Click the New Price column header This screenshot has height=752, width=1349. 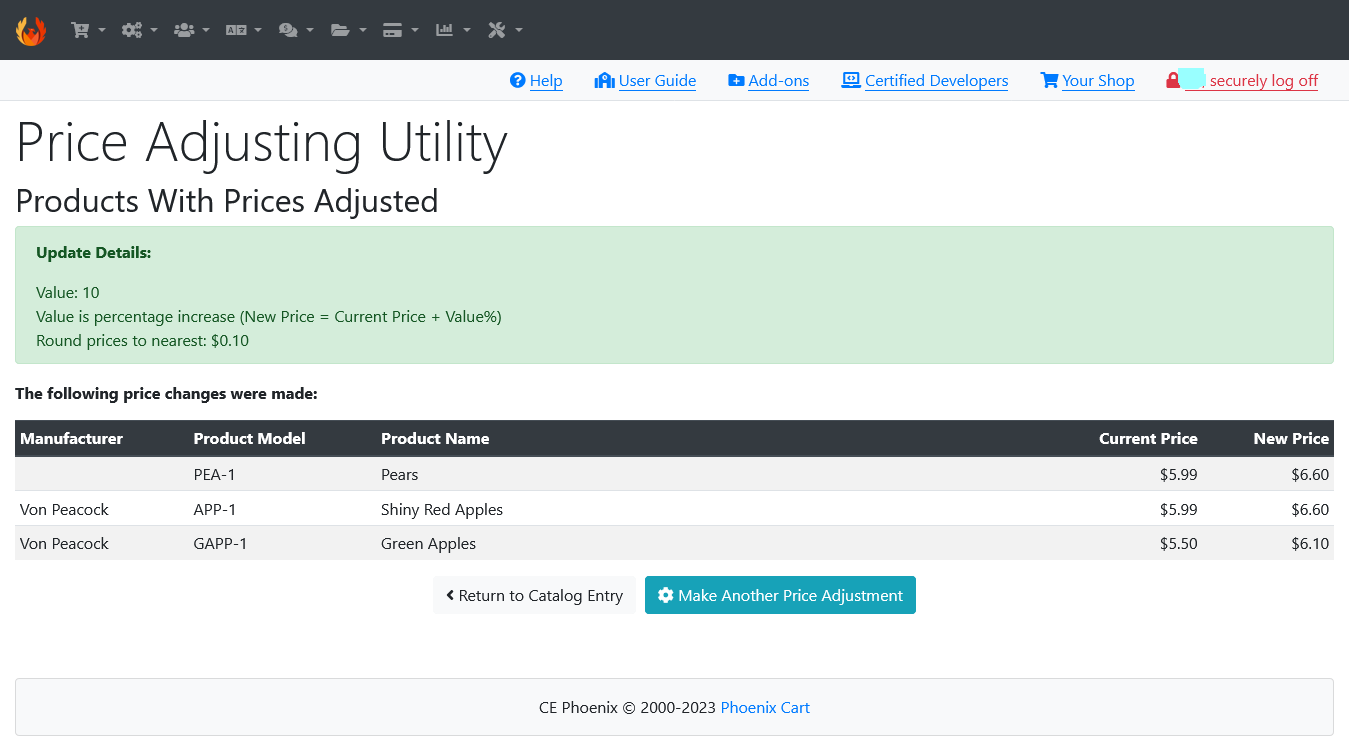pyautogui.click(x=1291, y=438)
